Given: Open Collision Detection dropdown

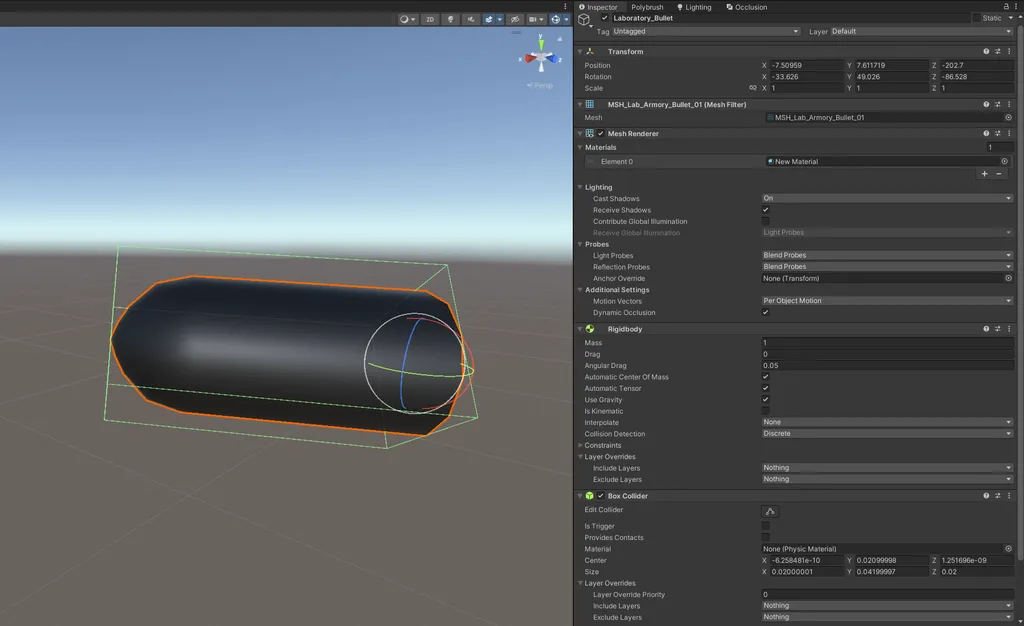Looking at the screenshot, I should coord(887,433).
